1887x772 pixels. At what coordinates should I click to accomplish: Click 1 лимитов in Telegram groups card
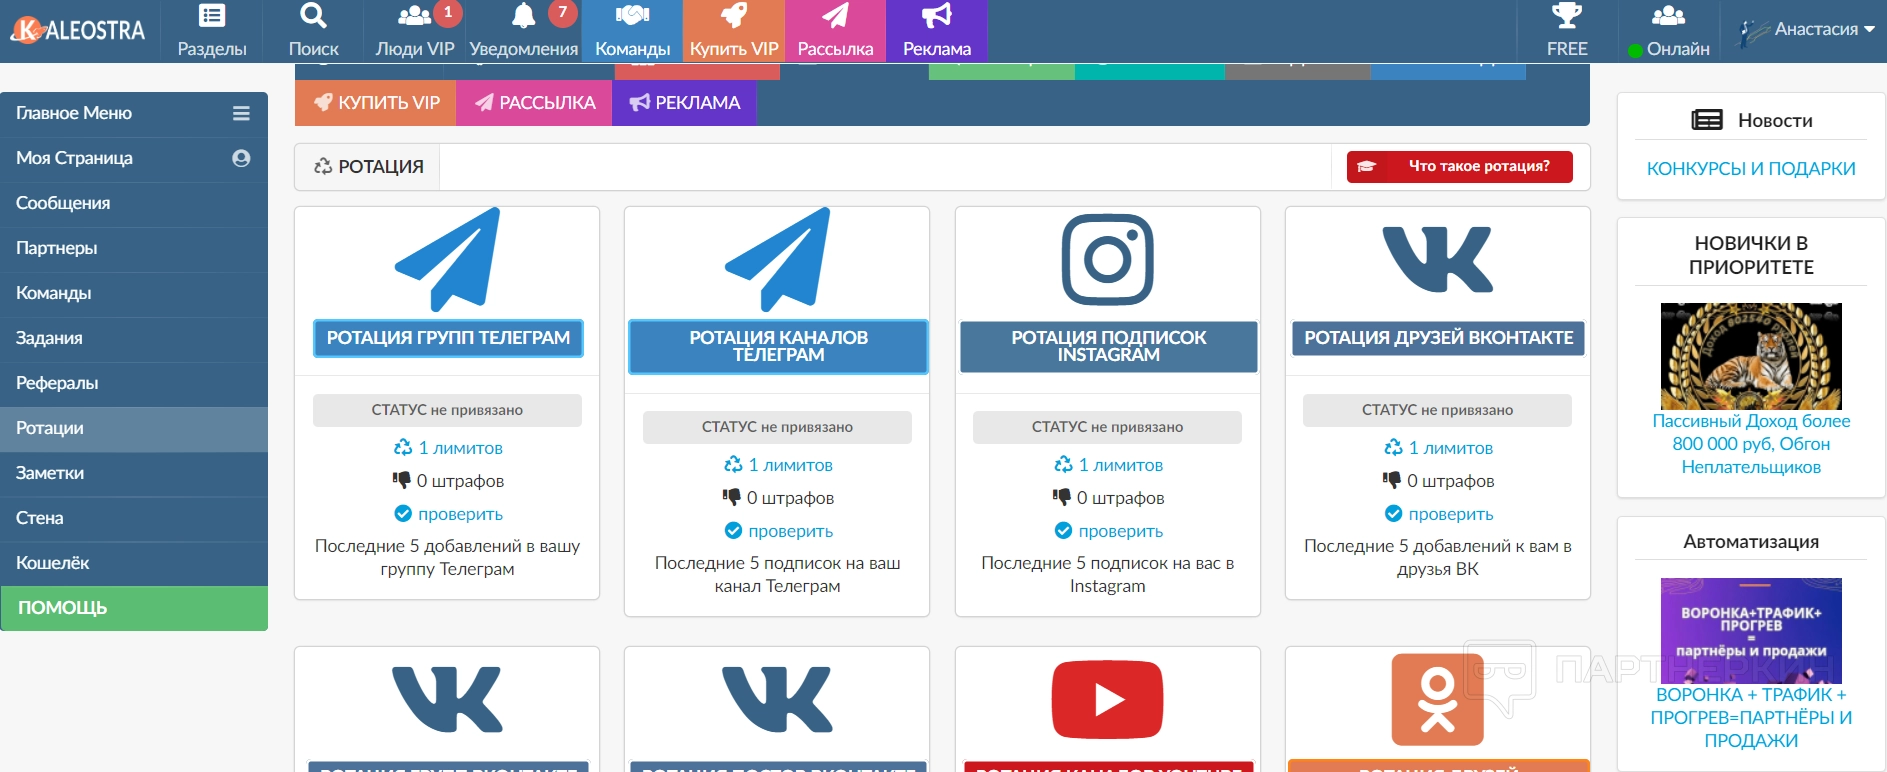click(x=448, y=448)
